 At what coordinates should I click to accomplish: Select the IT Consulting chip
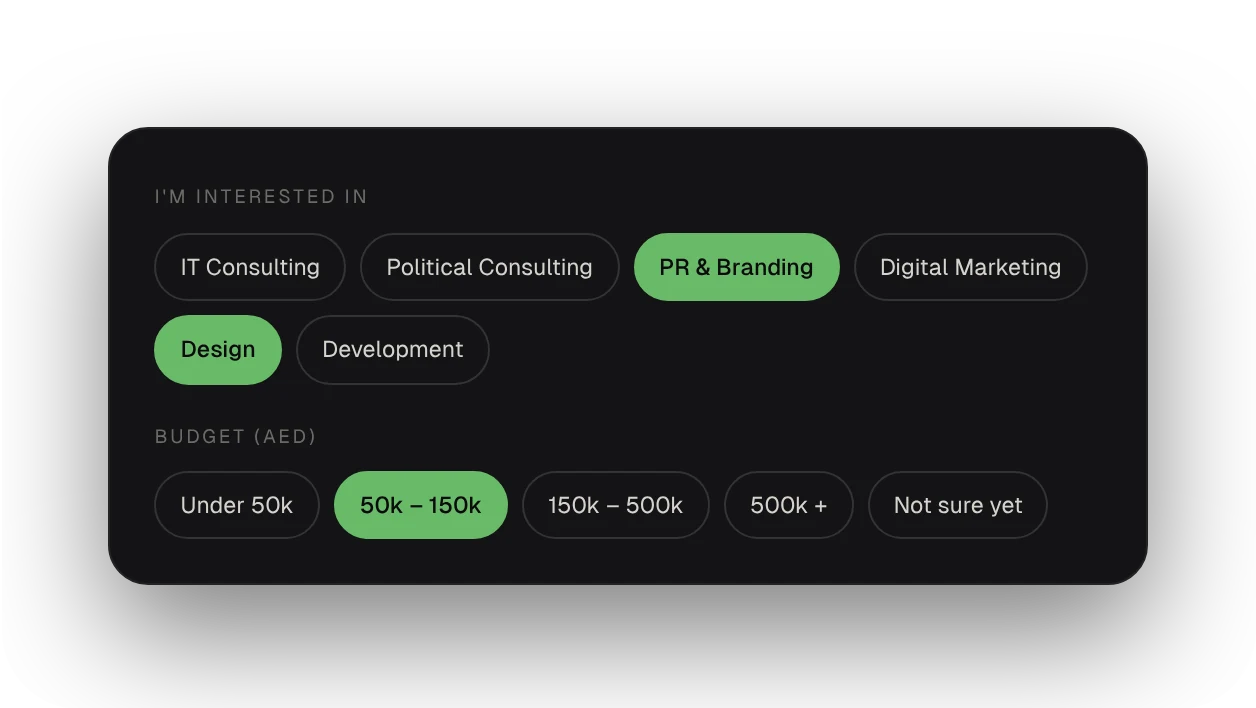tap(250, 267)
